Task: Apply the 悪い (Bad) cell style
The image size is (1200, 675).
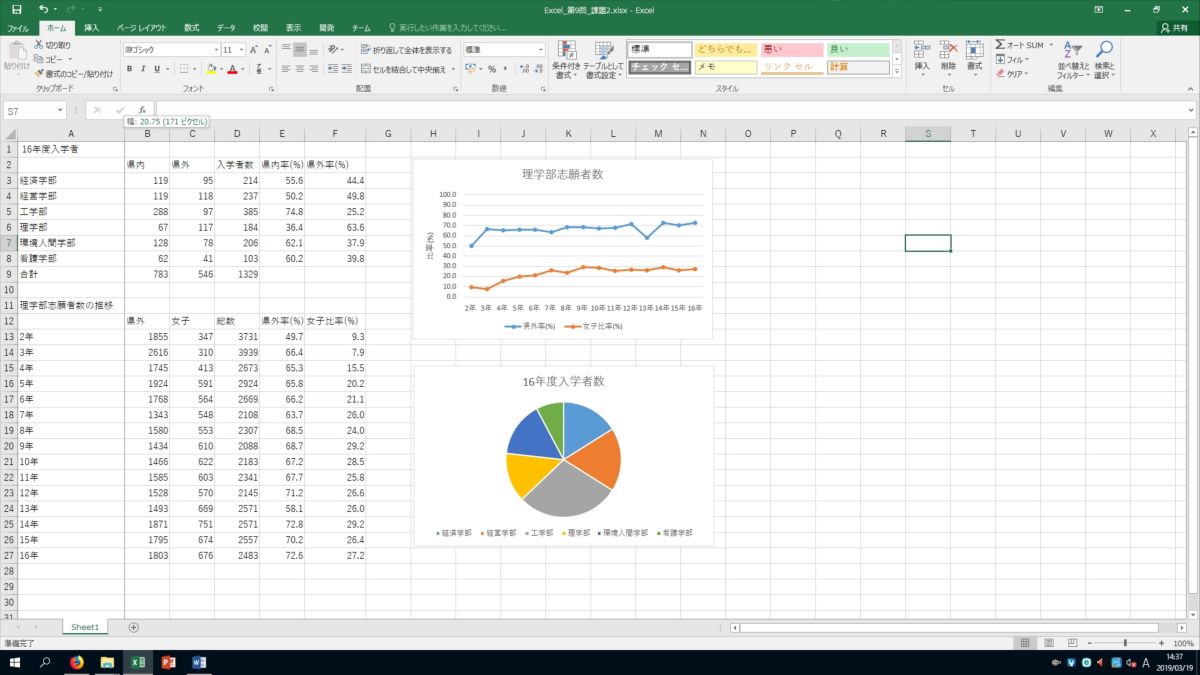Action: tap(792, 49)
